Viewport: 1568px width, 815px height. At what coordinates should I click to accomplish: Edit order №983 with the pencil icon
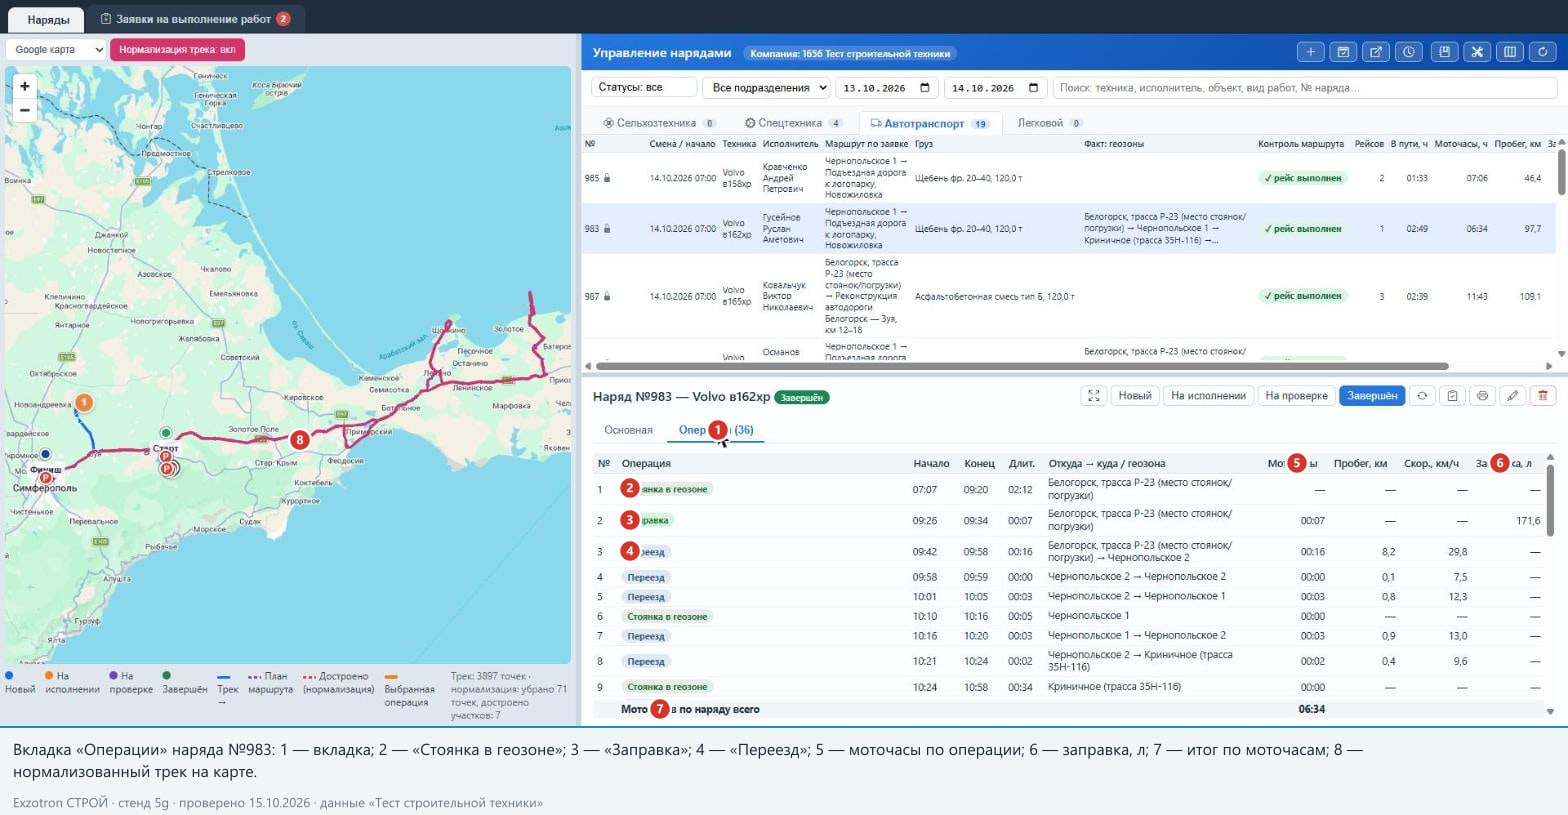1513,396
